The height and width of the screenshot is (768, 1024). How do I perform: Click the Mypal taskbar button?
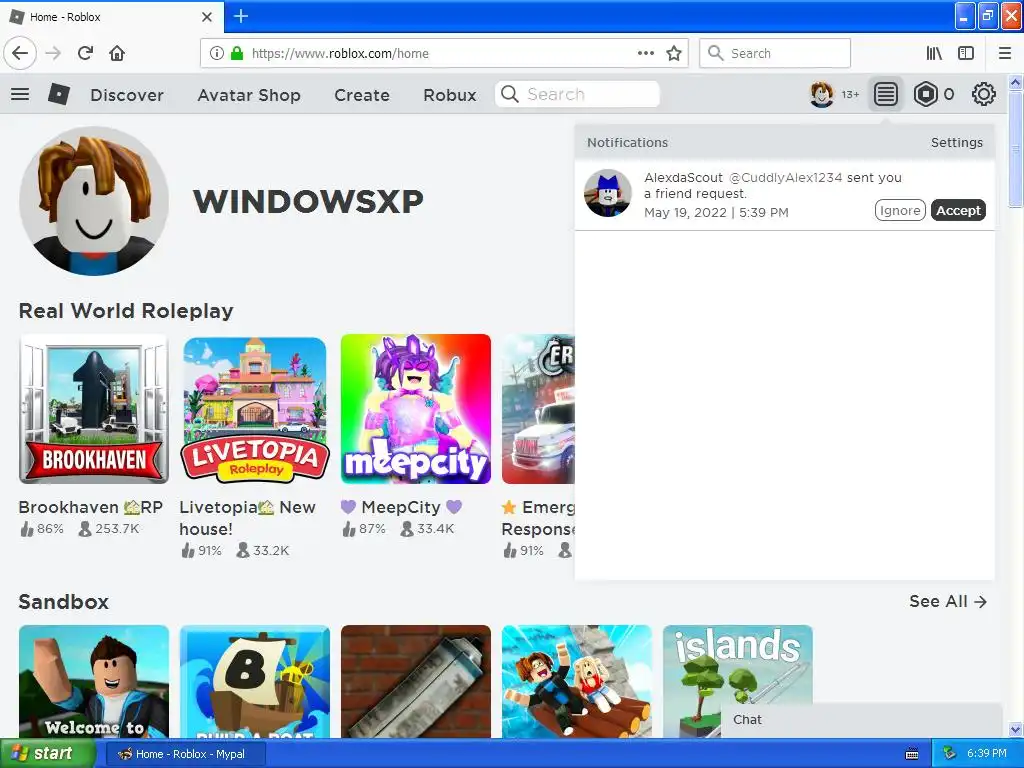185,754
